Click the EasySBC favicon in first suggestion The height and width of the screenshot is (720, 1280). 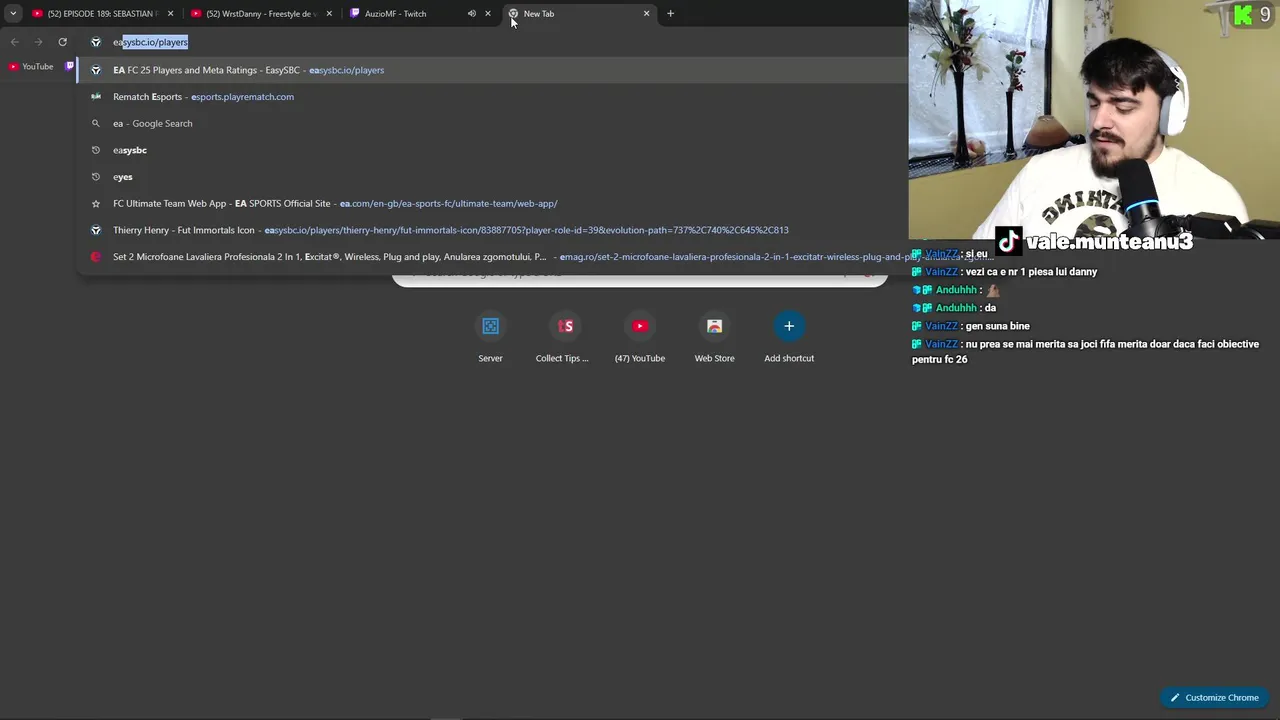(x=96, y=70)
